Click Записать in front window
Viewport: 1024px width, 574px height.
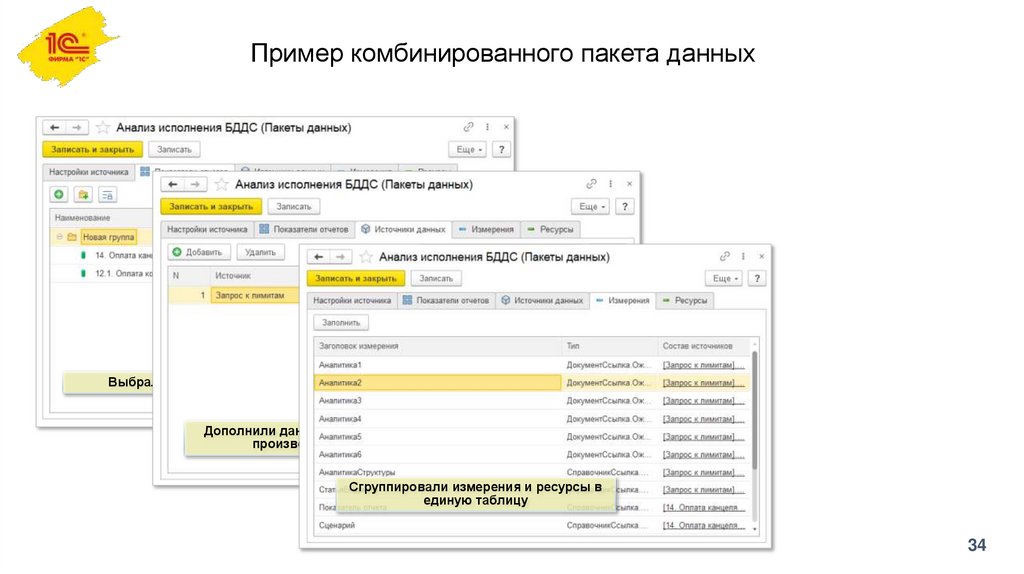pos(436,278)
